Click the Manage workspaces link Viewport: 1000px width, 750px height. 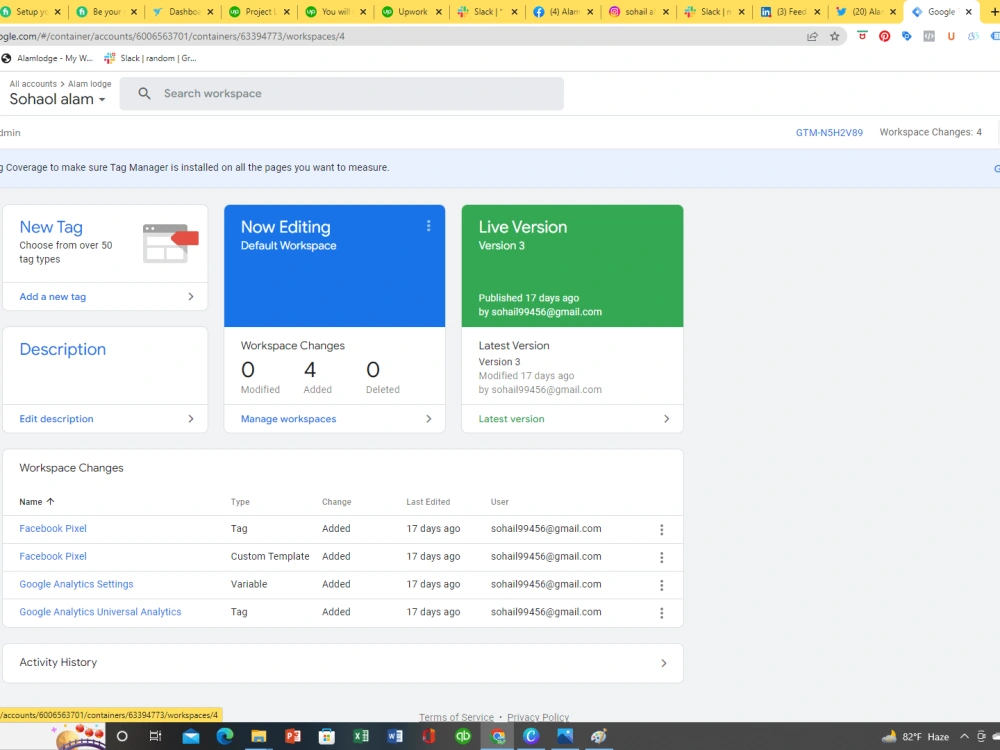point(288,419)
